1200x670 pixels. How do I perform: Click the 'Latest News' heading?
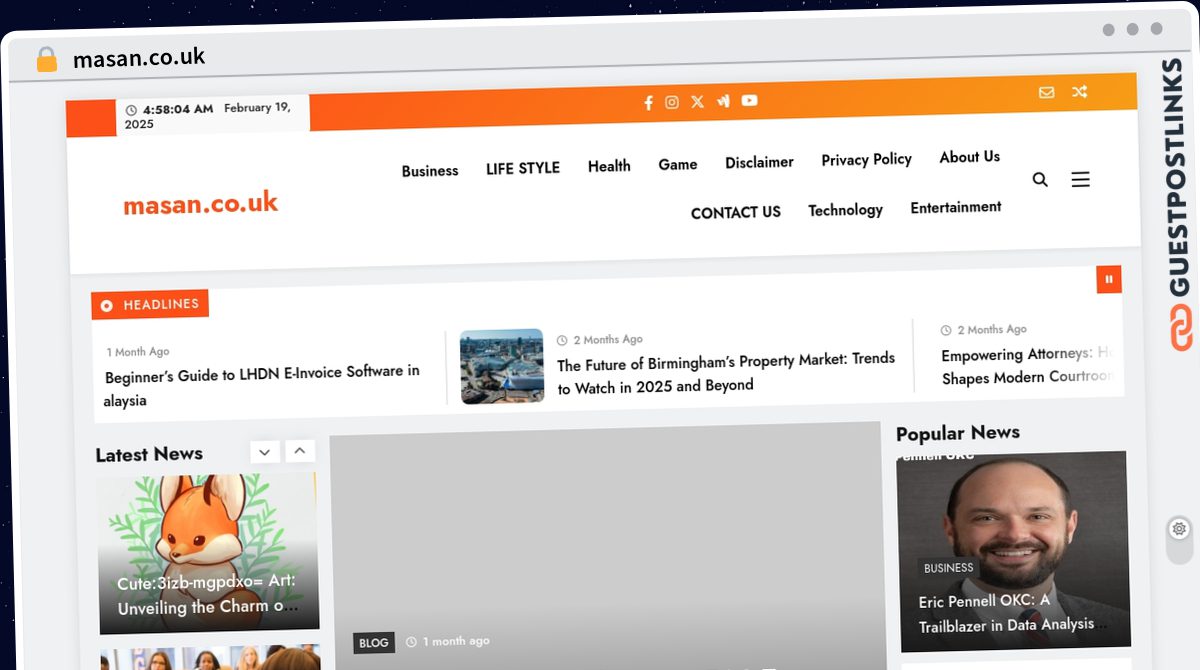pyautogui.click(x=149, y=455)
